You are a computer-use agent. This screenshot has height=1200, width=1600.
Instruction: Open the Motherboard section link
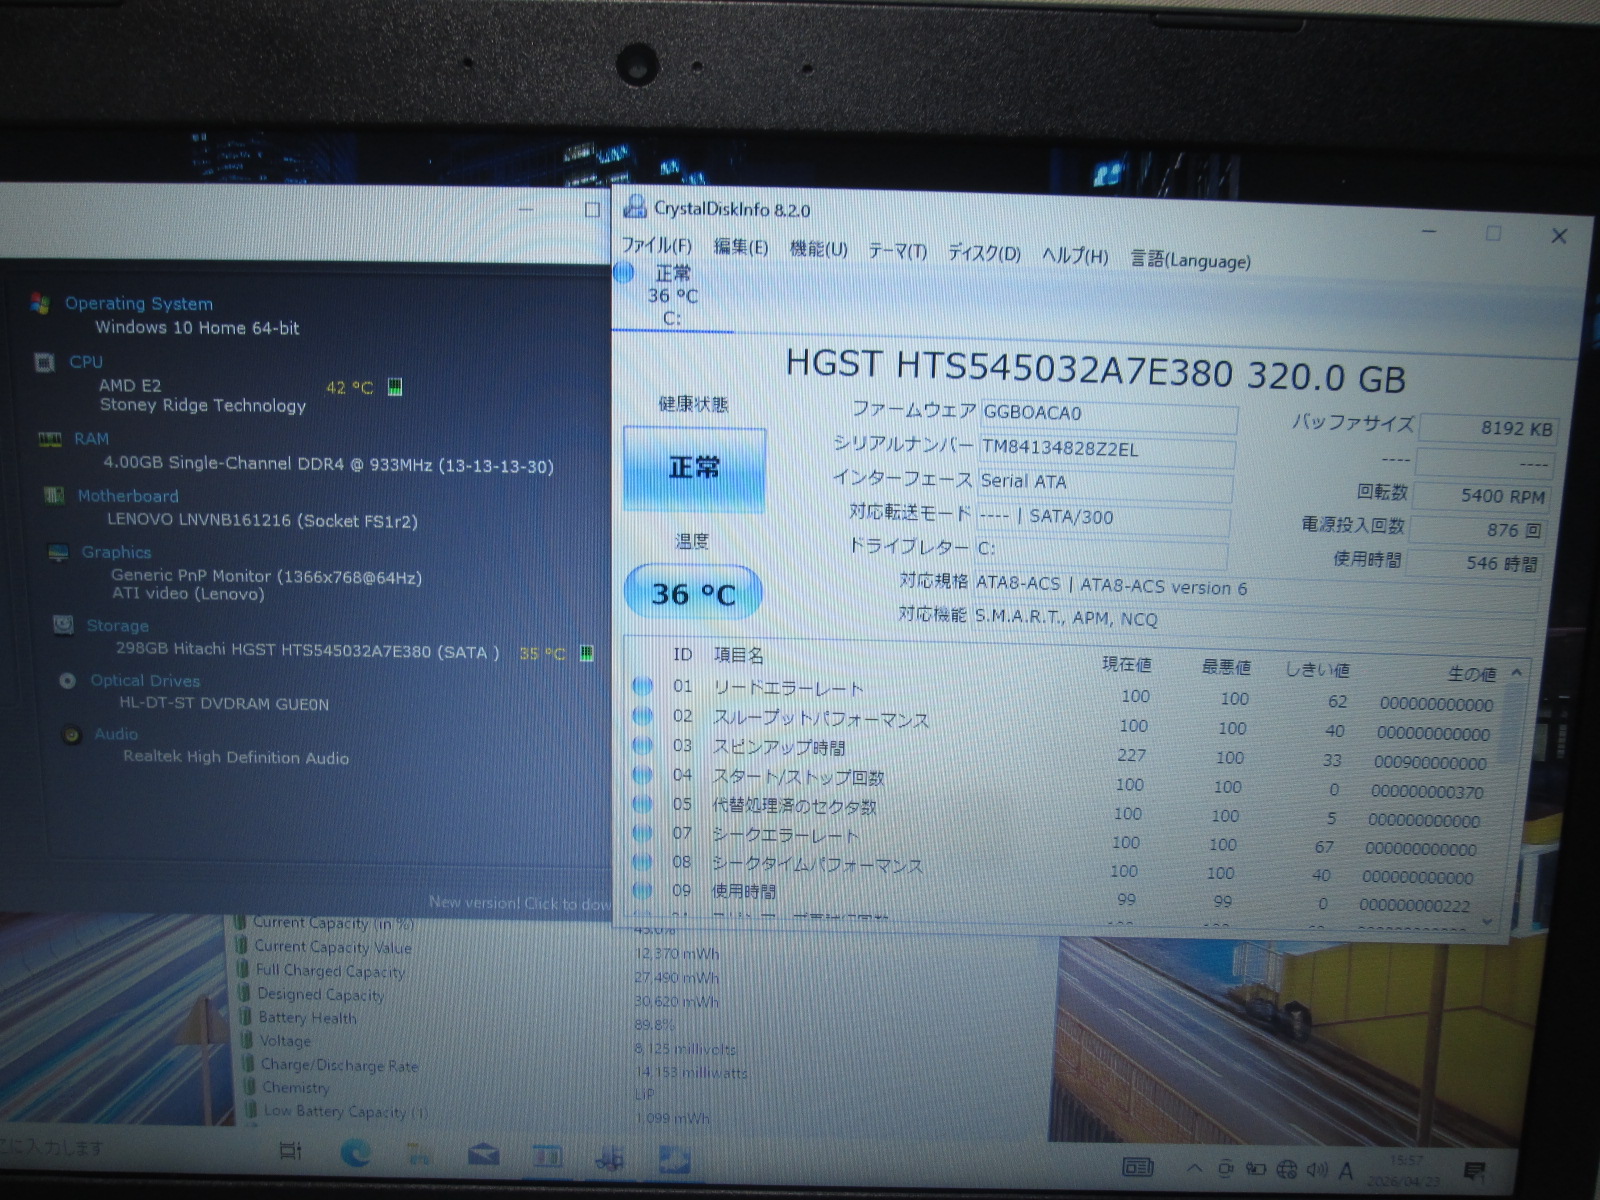[128, 496]
